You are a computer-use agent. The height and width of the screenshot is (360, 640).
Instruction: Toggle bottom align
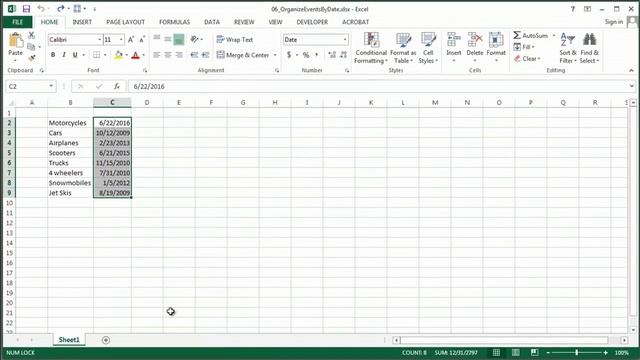coord(179,39)
